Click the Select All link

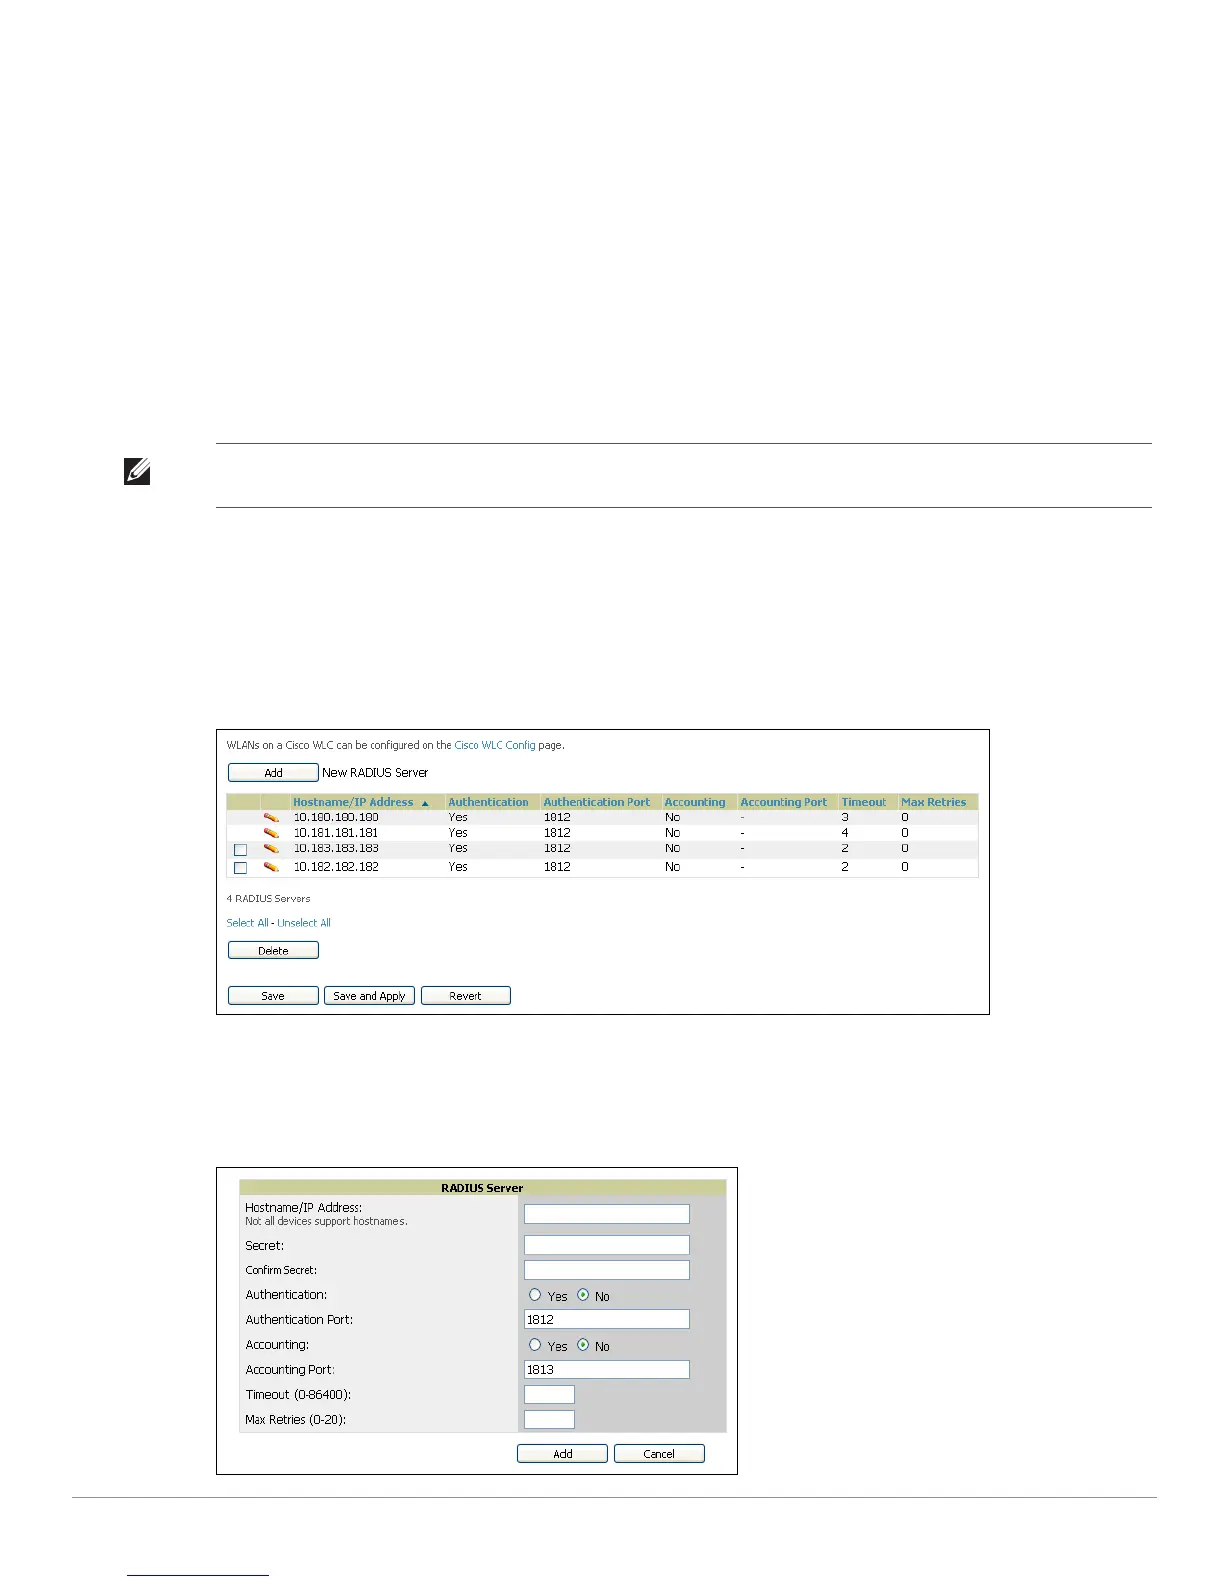click(x=247, y=923)
